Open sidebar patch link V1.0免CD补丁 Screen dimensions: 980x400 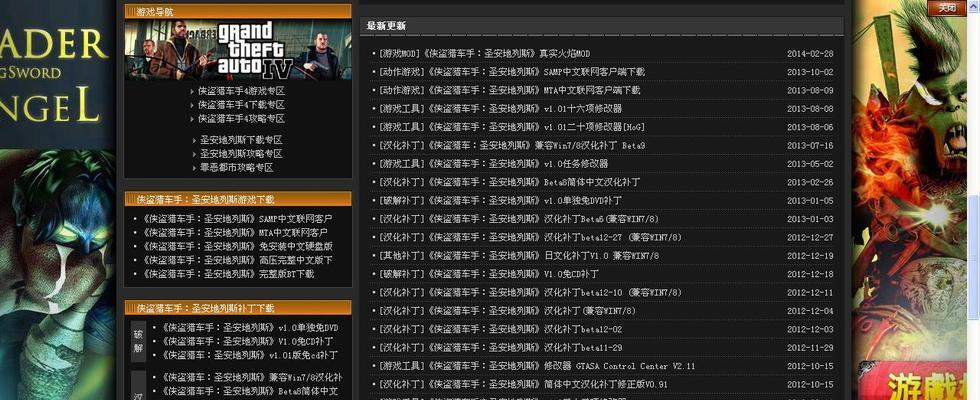tap(247, 341)
